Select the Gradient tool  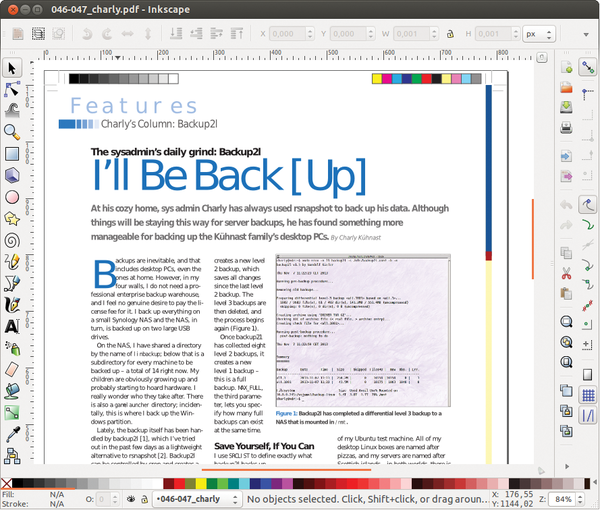(x=12, y=412)
